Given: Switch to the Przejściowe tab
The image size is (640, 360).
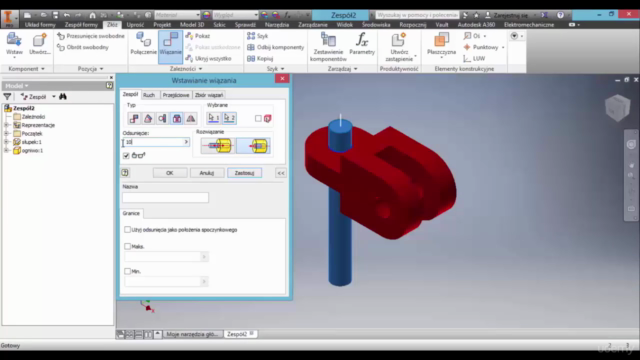Looking at the screenshot, I should [x=176, y=95].
